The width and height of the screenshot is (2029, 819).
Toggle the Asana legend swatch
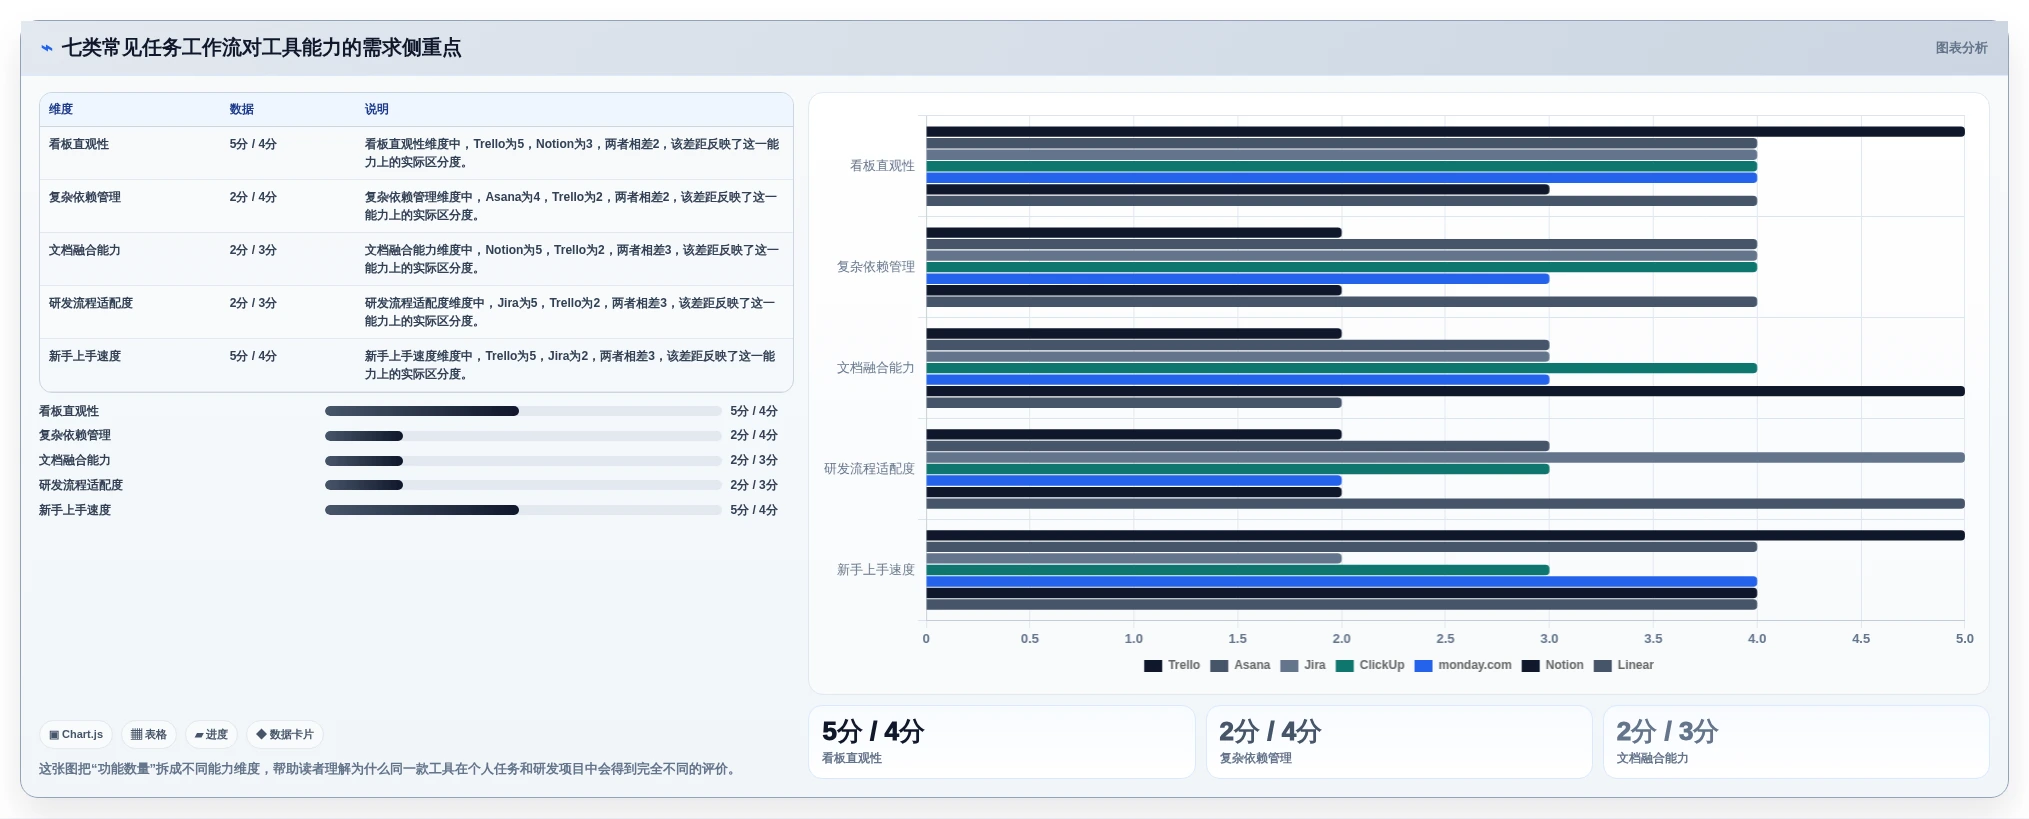click(x=1219, y=665)
